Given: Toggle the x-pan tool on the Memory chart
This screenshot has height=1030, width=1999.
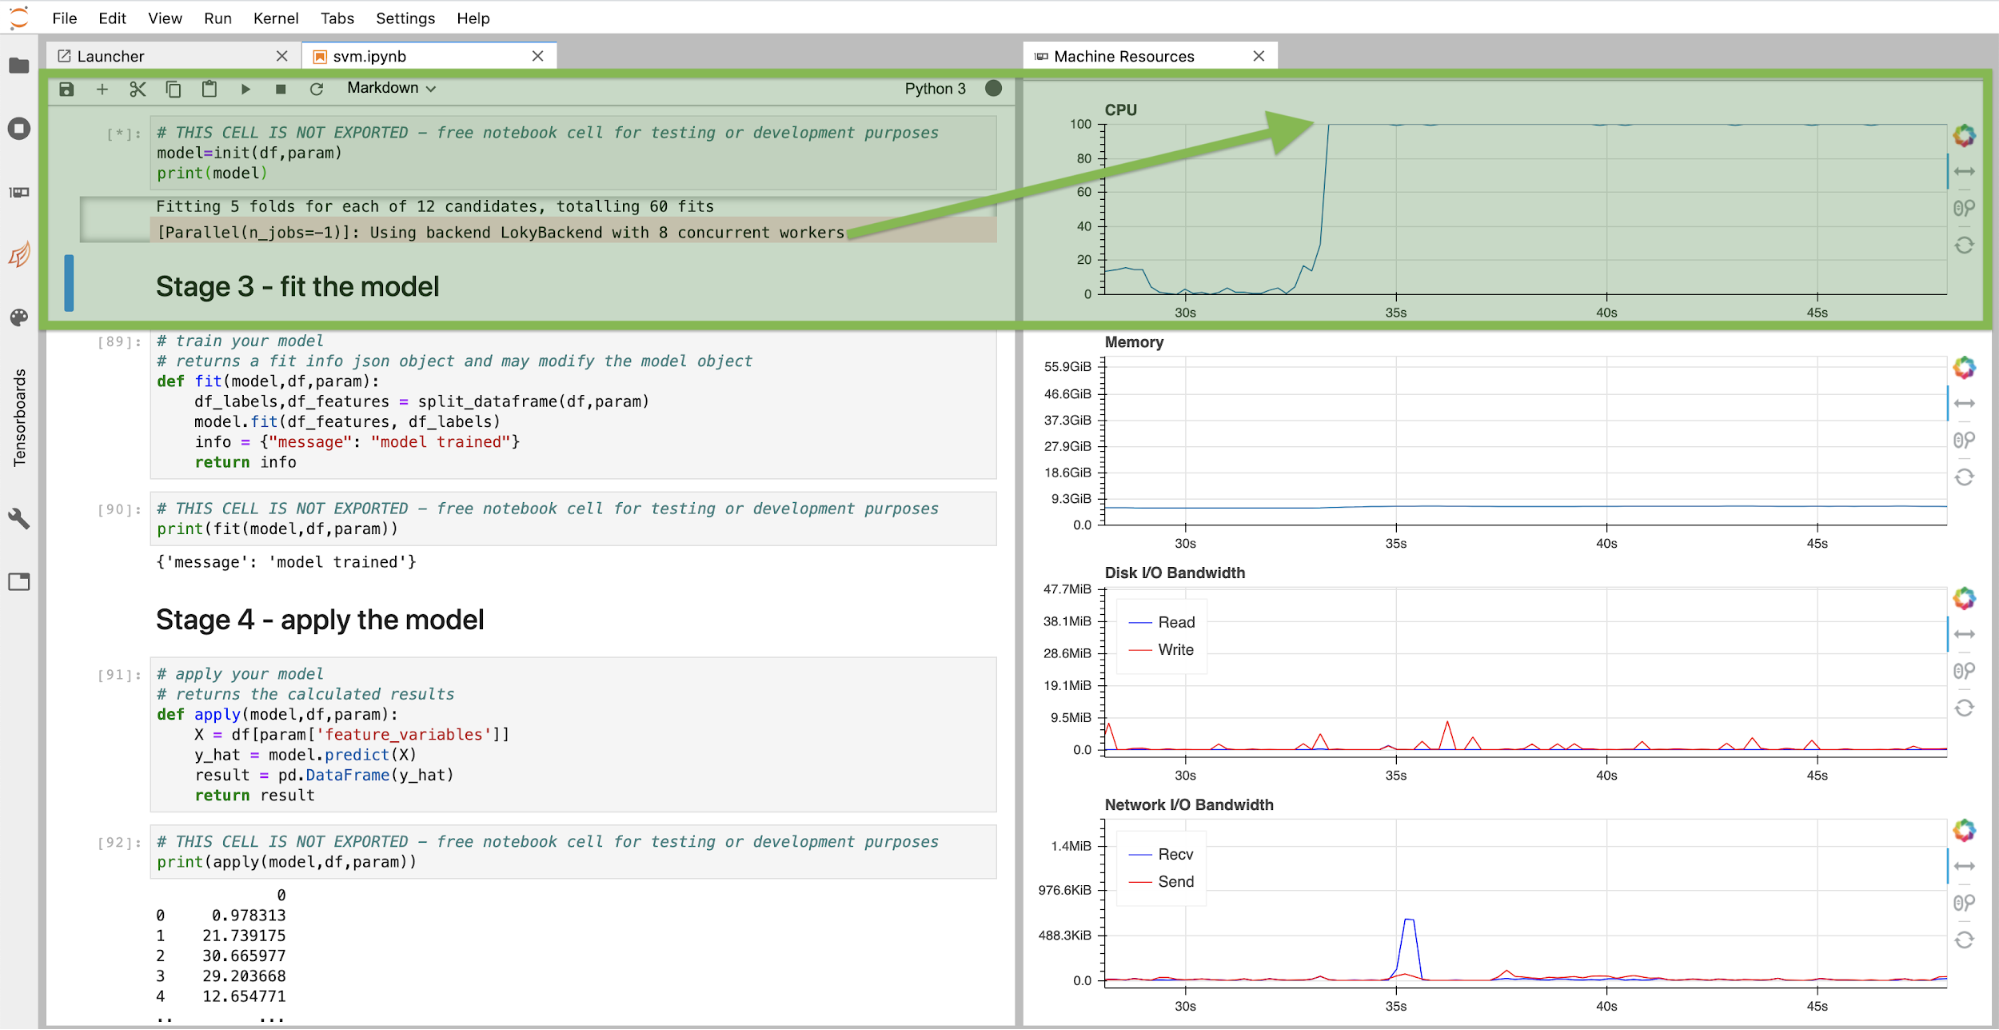Looking at the screenshot, I should coord(1964,404).
